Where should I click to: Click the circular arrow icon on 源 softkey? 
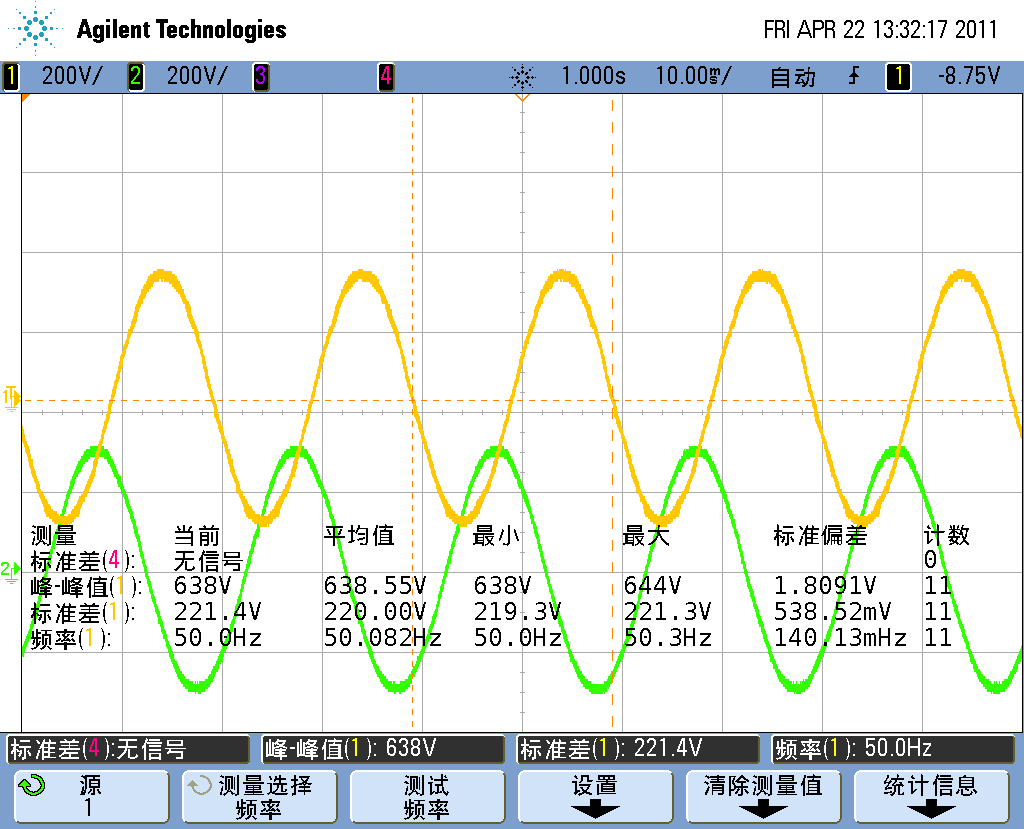point(31,786)
